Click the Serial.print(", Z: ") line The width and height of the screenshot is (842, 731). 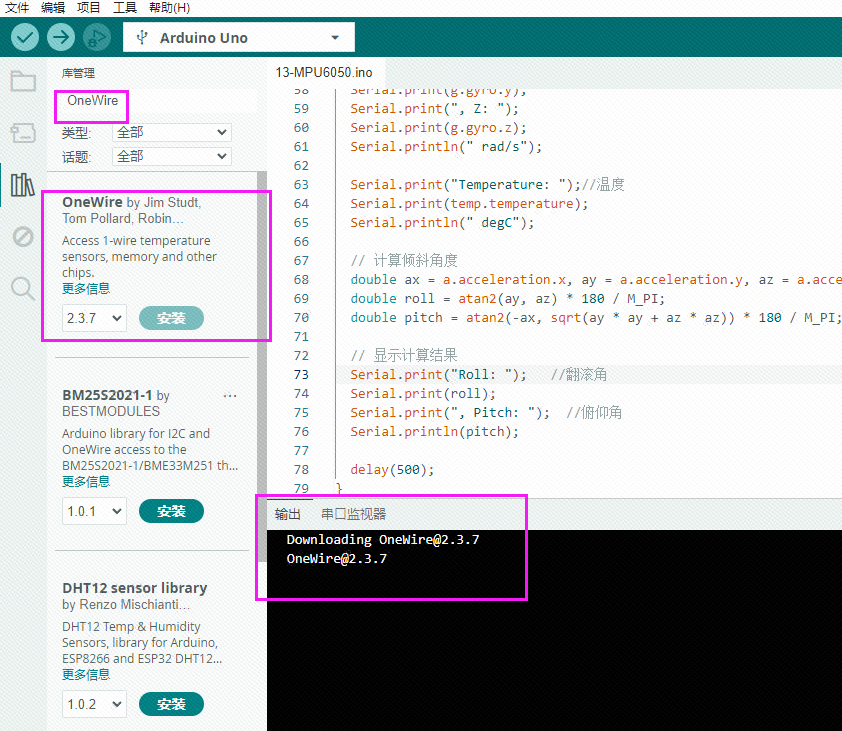434,108
